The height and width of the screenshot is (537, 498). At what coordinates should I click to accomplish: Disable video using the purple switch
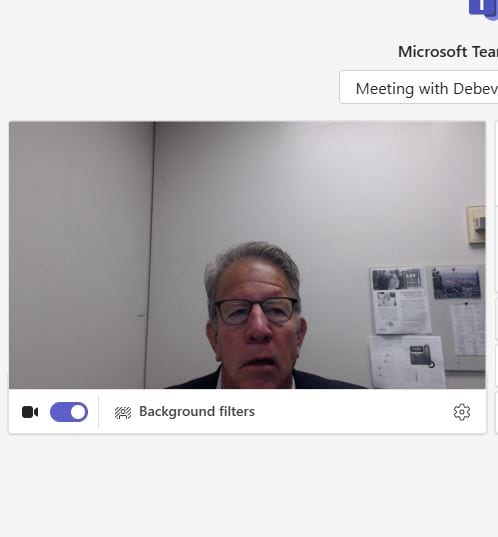[69, 412]
